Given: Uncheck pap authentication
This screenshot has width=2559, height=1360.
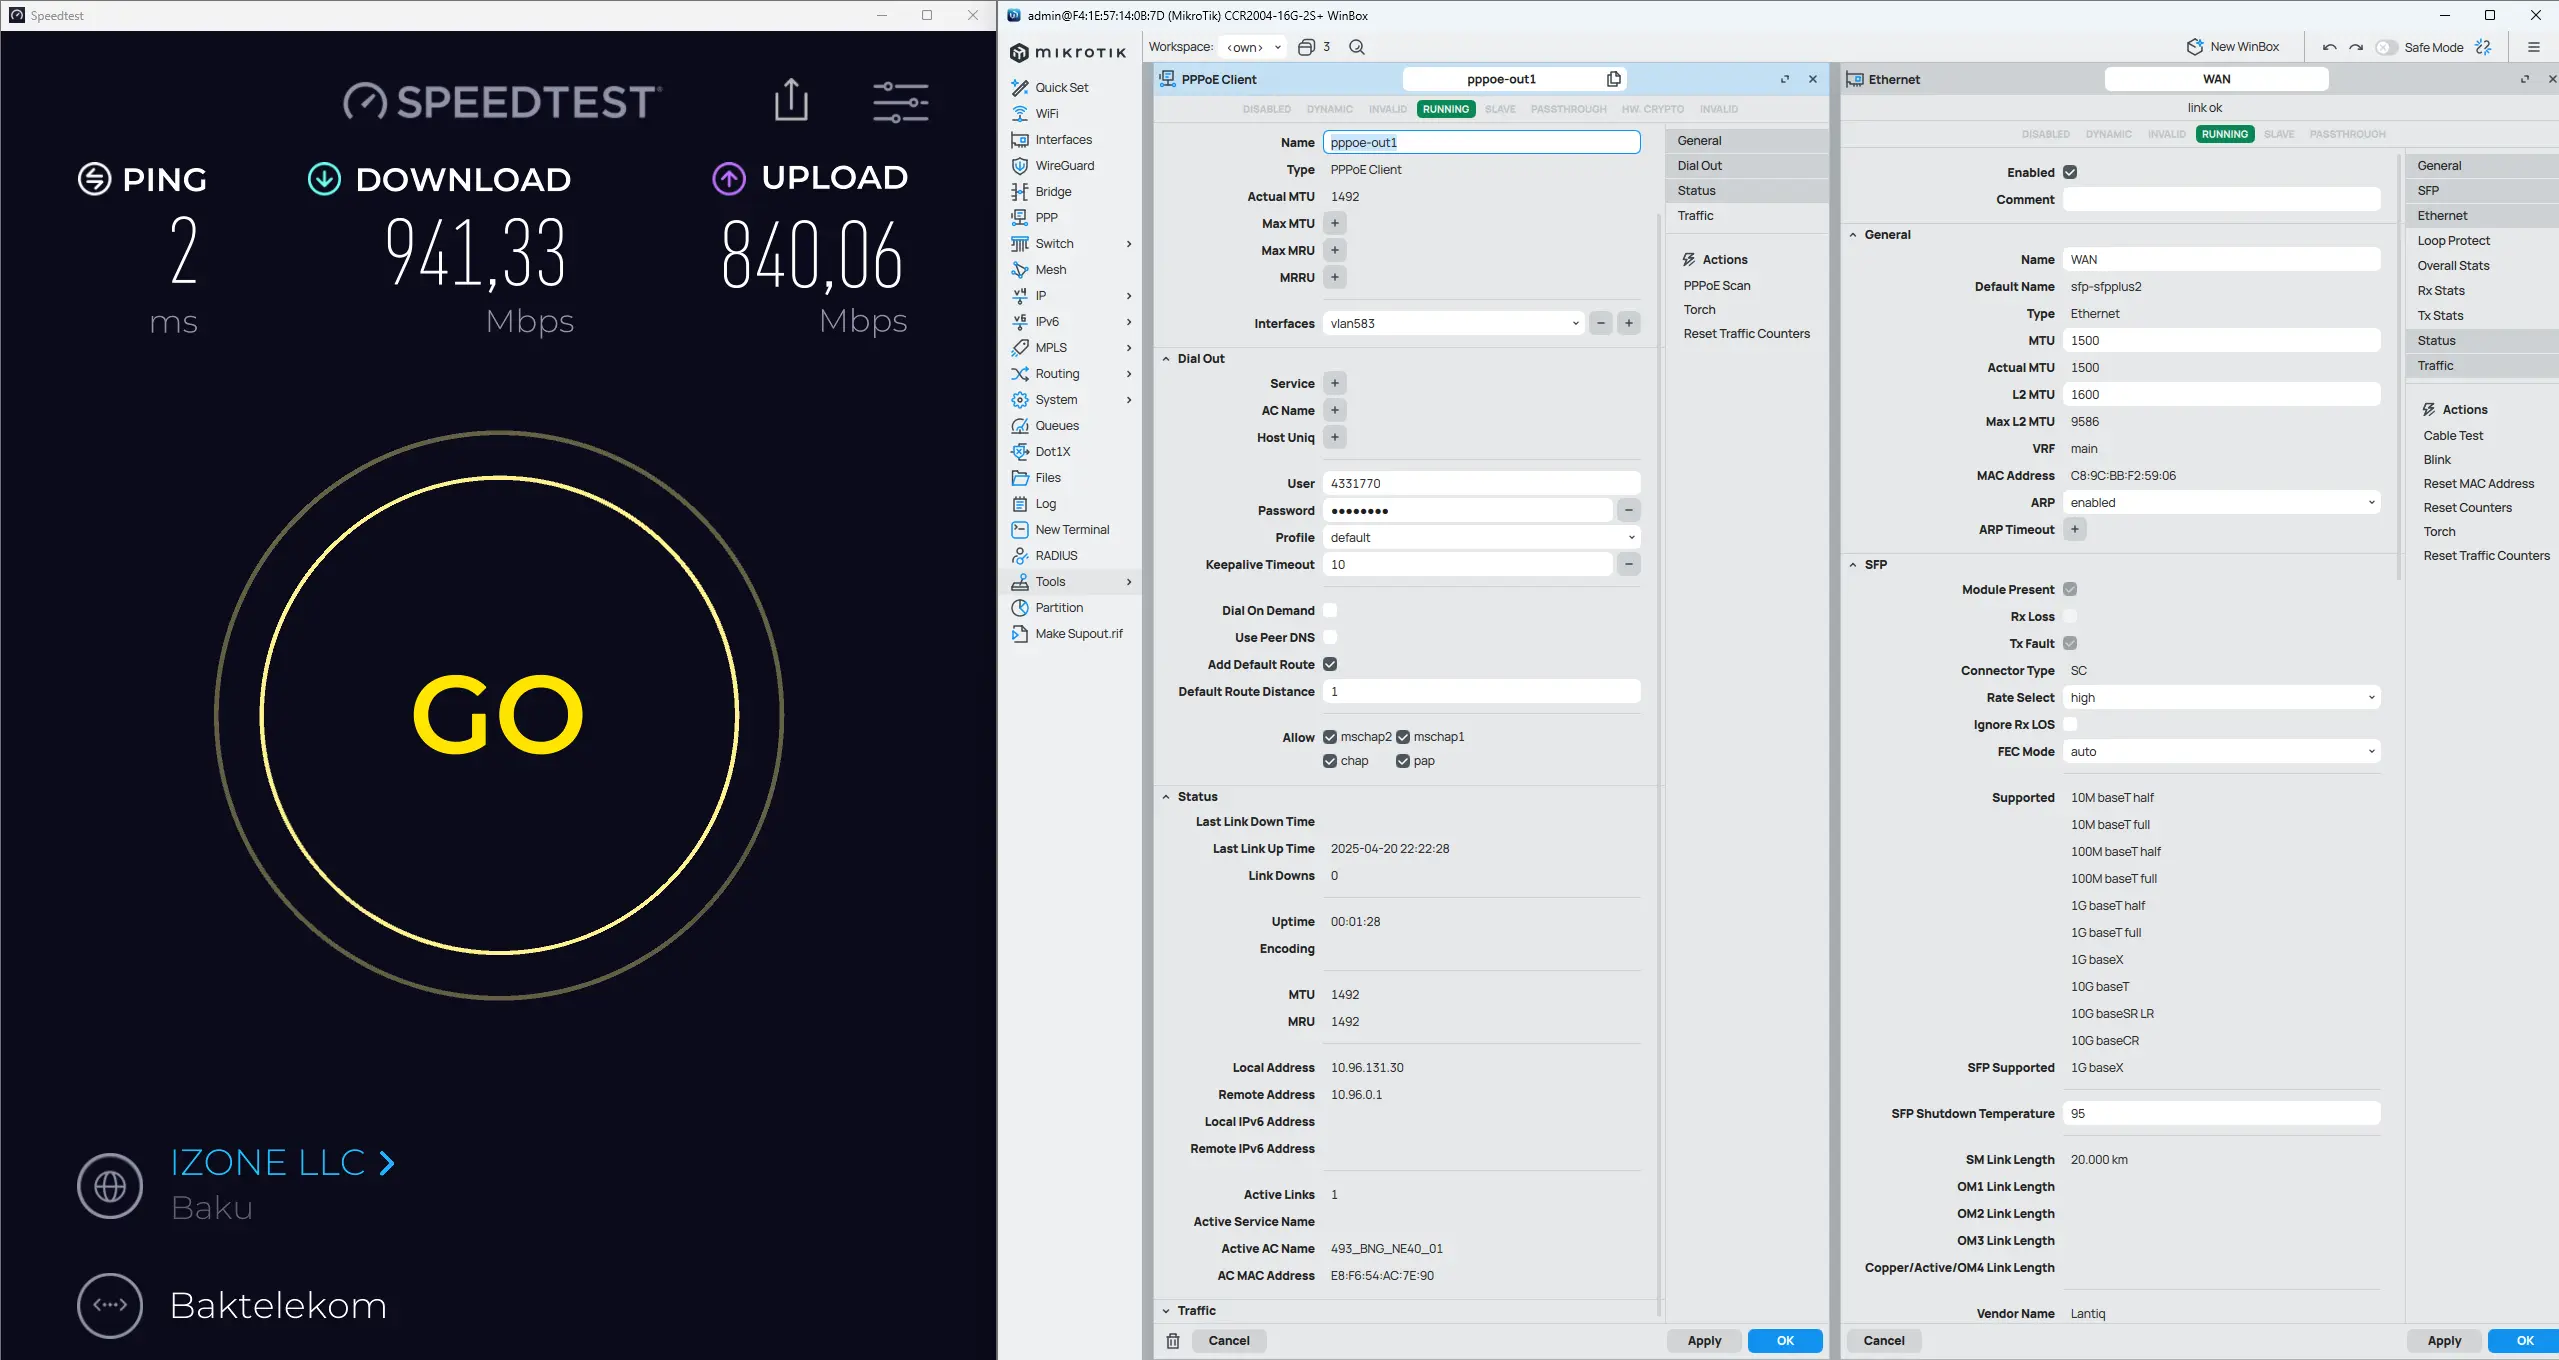Looking at the screenshot, I should (x=1403, y=761).
